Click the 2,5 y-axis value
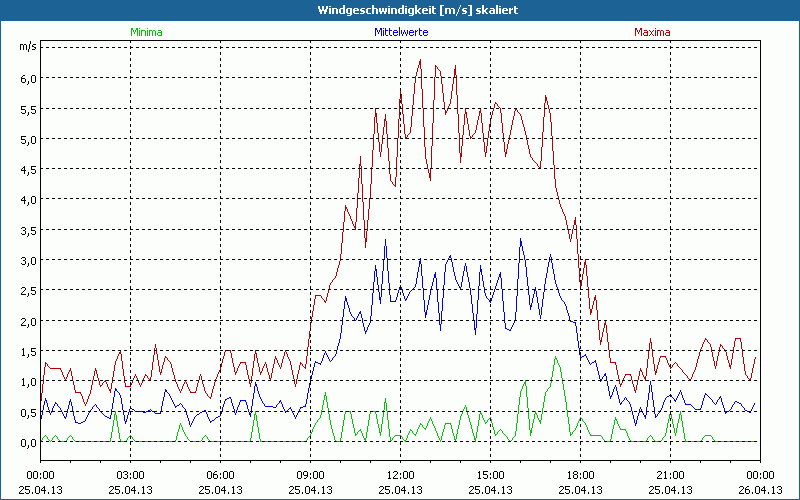This screenshot has height=500, width=800. click(28, 291)
